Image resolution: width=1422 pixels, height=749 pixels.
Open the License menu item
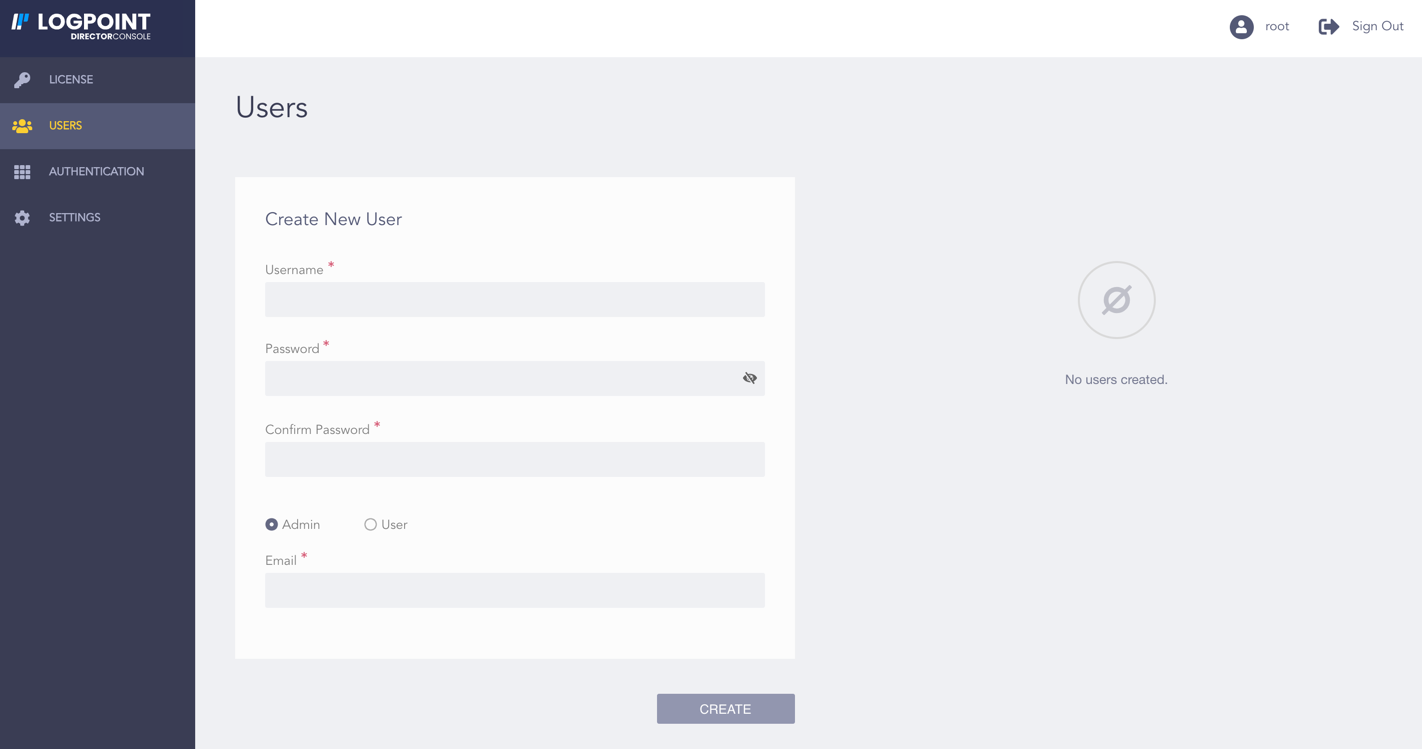coord(71,80)
